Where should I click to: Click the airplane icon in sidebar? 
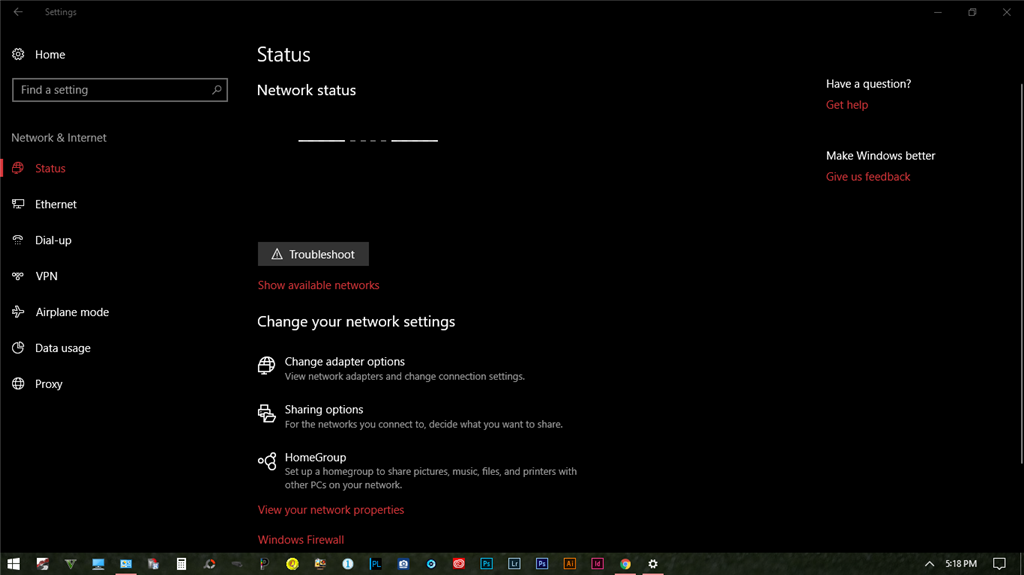pyautogui.click(x=18, y=312)
